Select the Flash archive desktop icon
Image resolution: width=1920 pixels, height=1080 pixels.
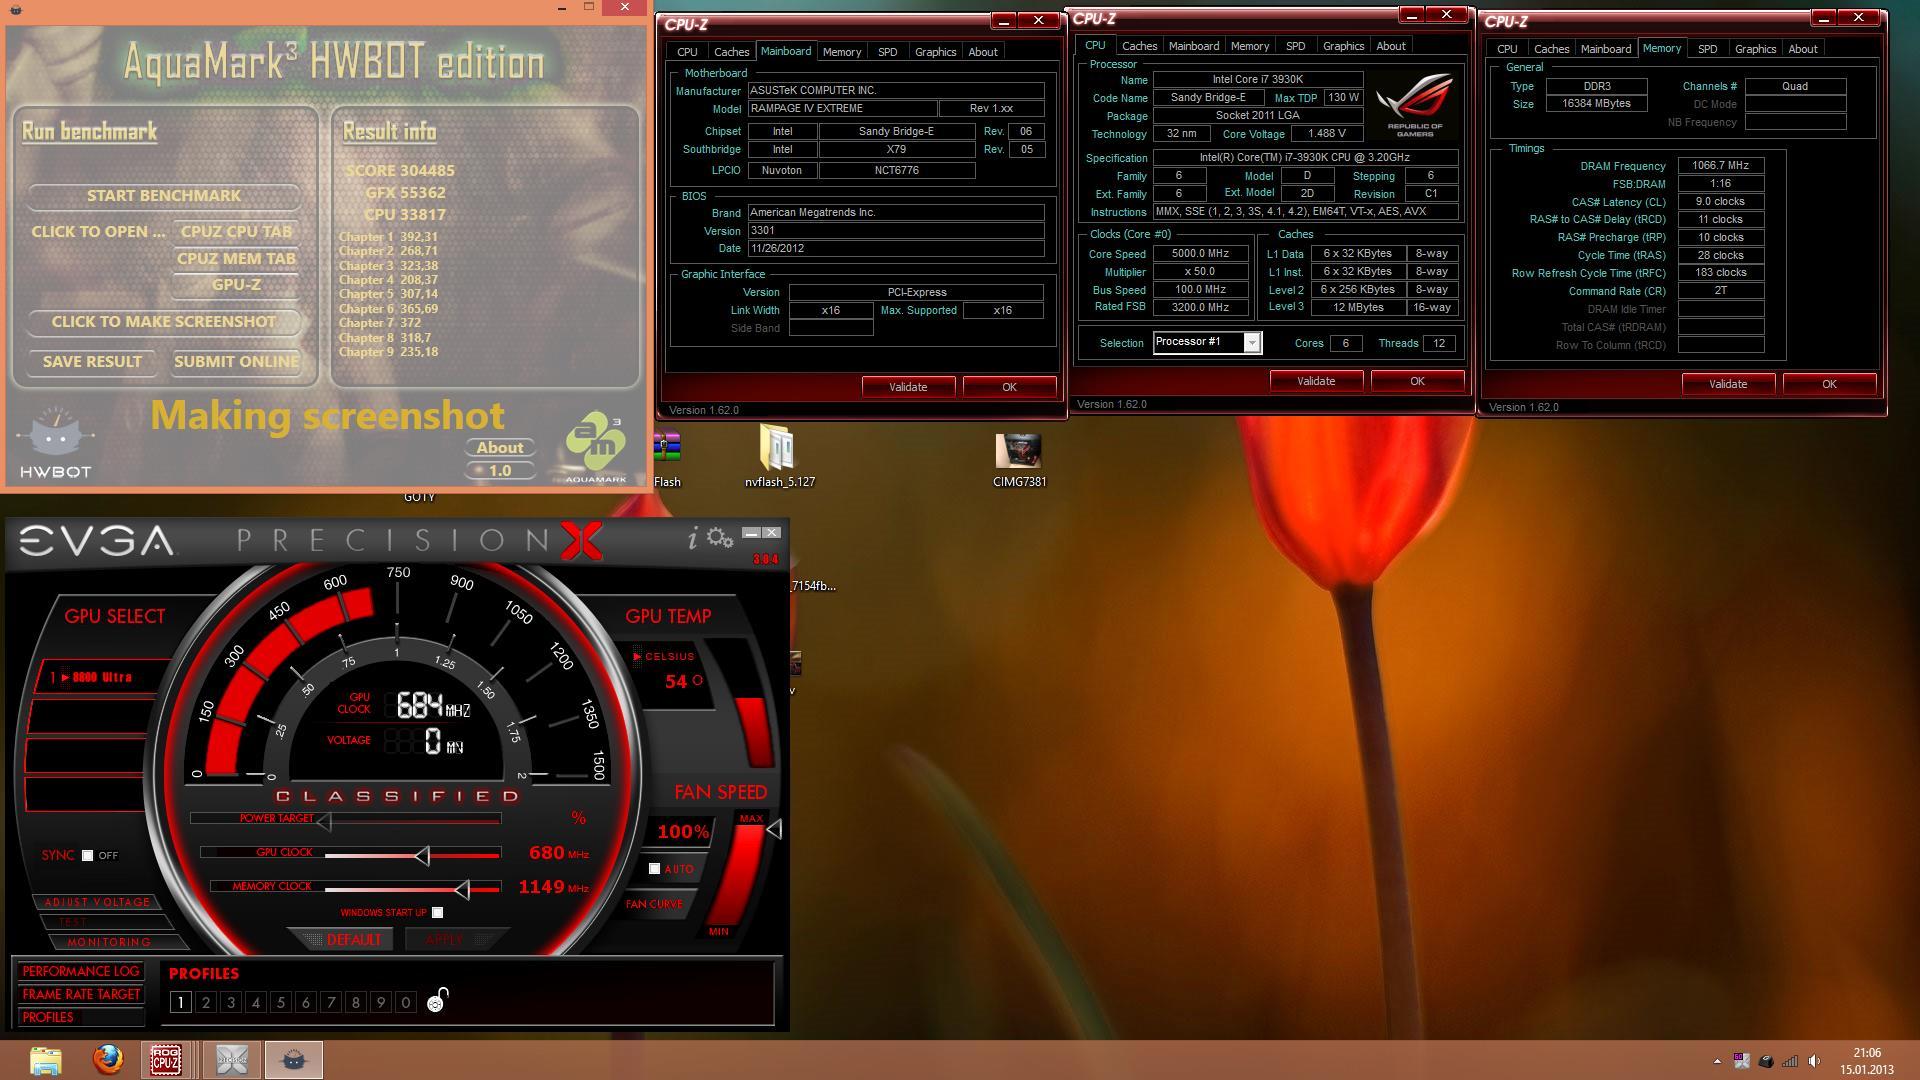click(667, 460)
